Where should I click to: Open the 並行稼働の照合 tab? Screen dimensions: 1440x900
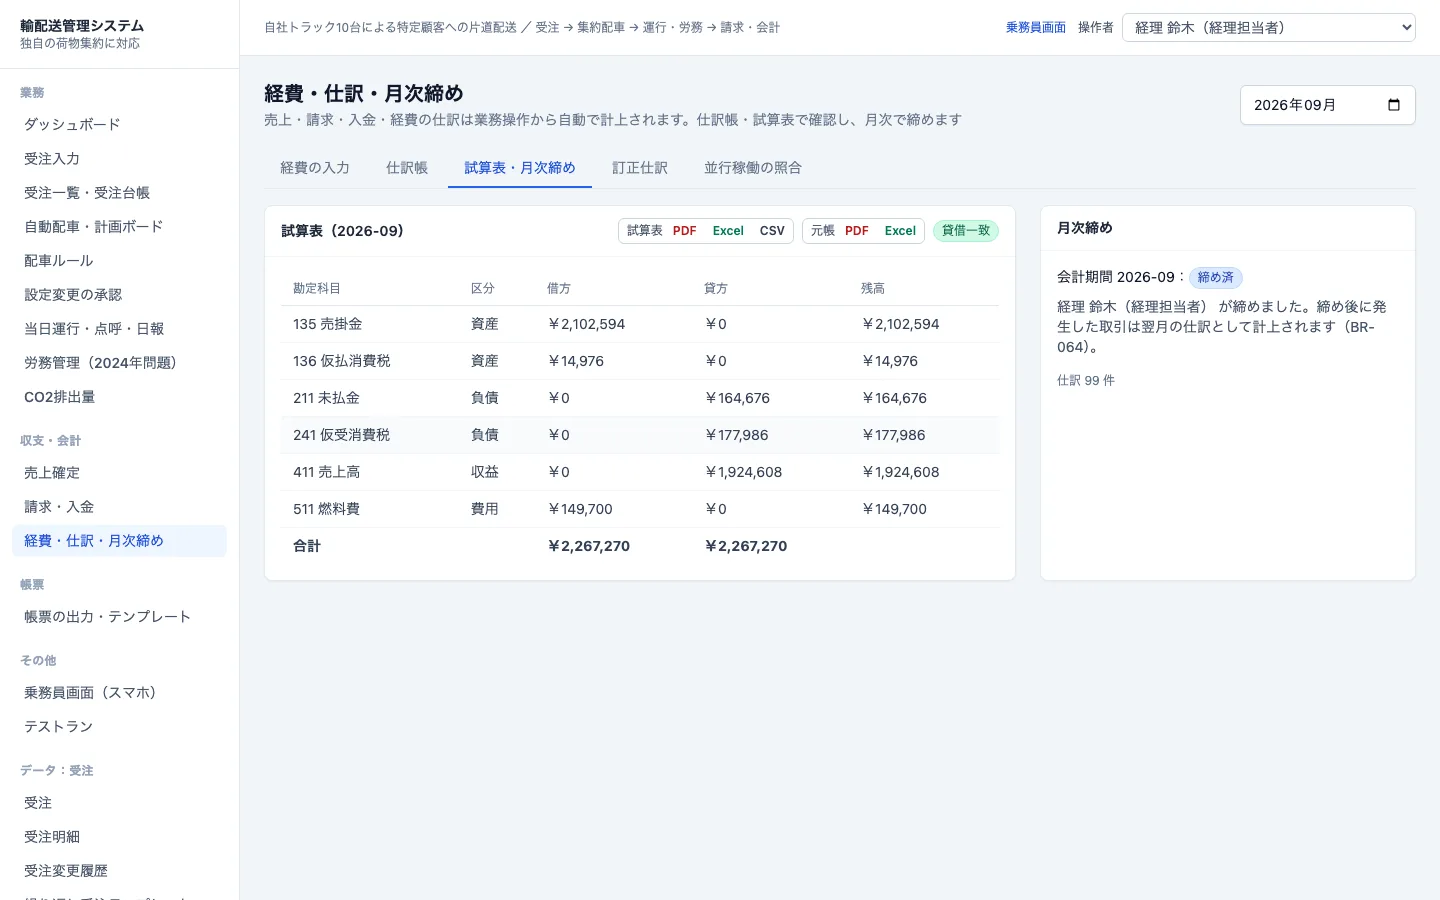pos(753,168)
